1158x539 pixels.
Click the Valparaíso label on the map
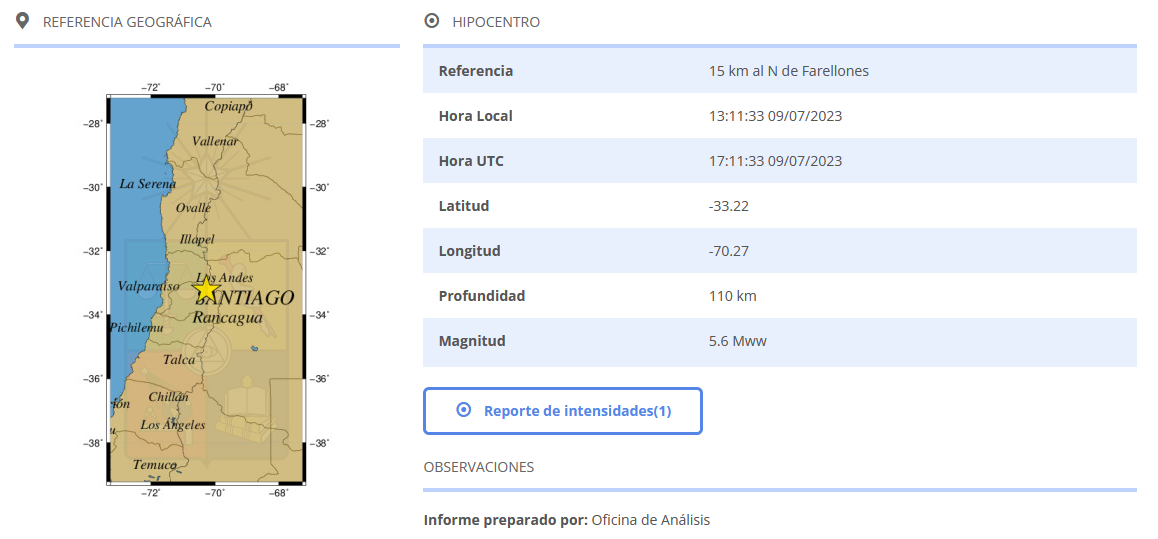point(148,286)
